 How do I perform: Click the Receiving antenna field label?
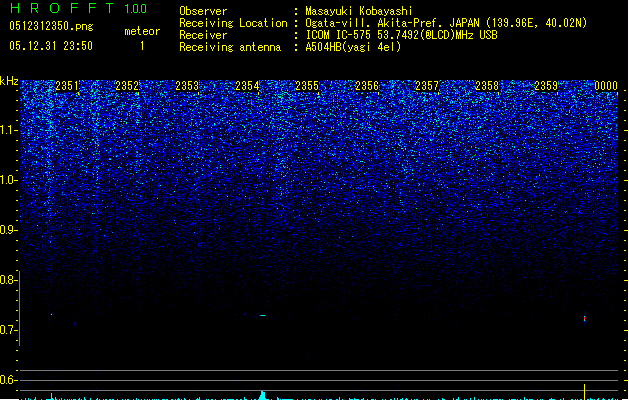tap(230, 47)
